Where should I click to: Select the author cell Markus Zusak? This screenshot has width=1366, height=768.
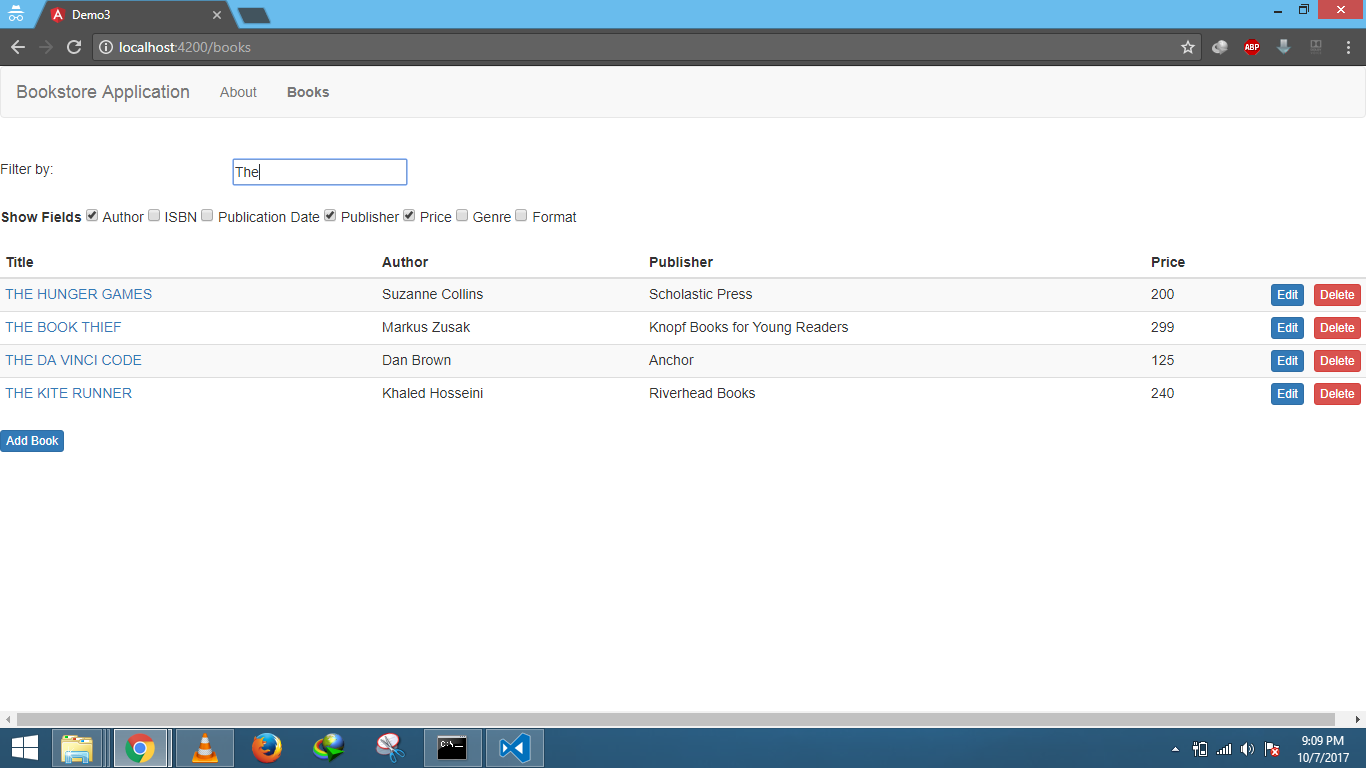(x=426, y=327)
